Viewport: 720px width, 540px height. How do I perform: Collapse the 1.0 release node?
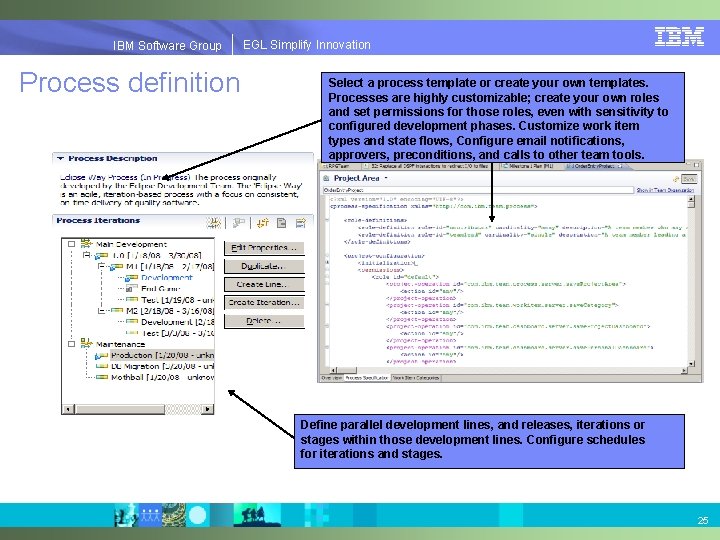[87, 255]
